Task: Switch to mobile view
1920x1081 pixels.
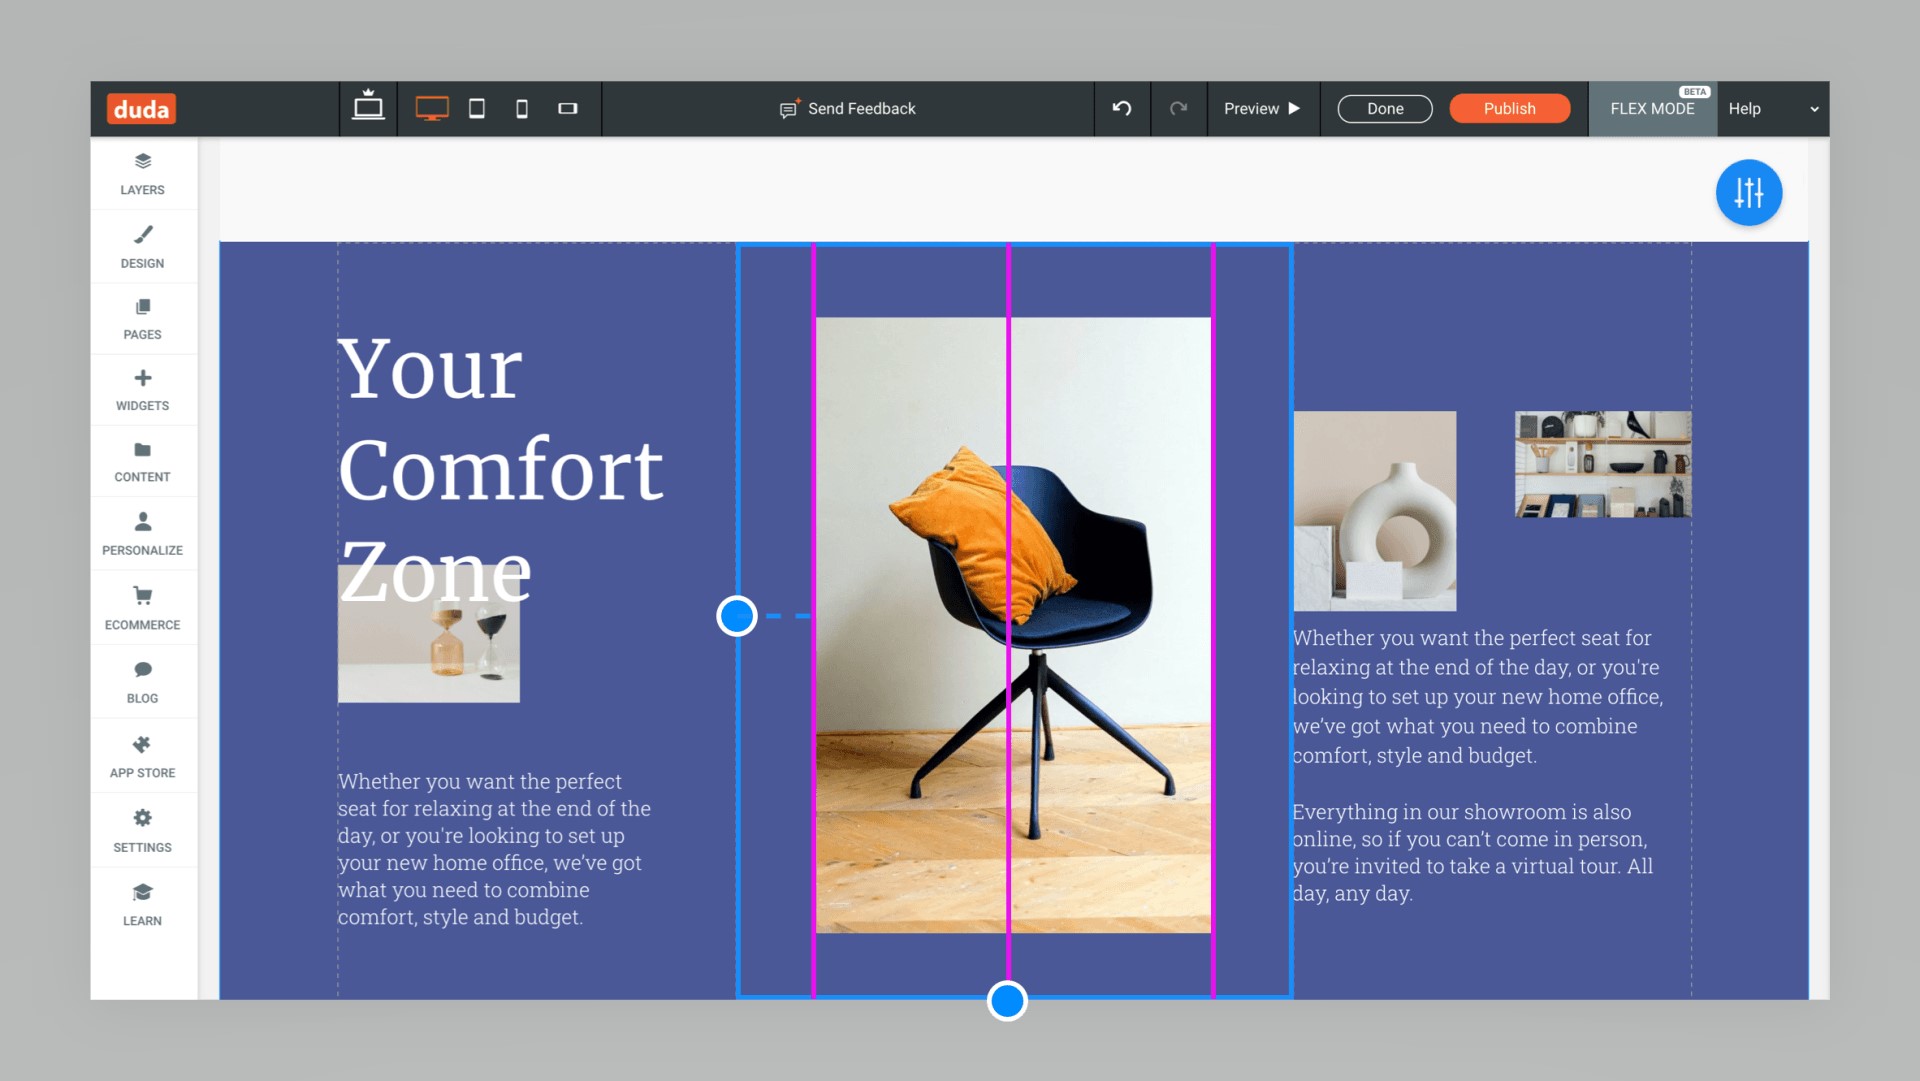Action: click(x=520, y=108)
